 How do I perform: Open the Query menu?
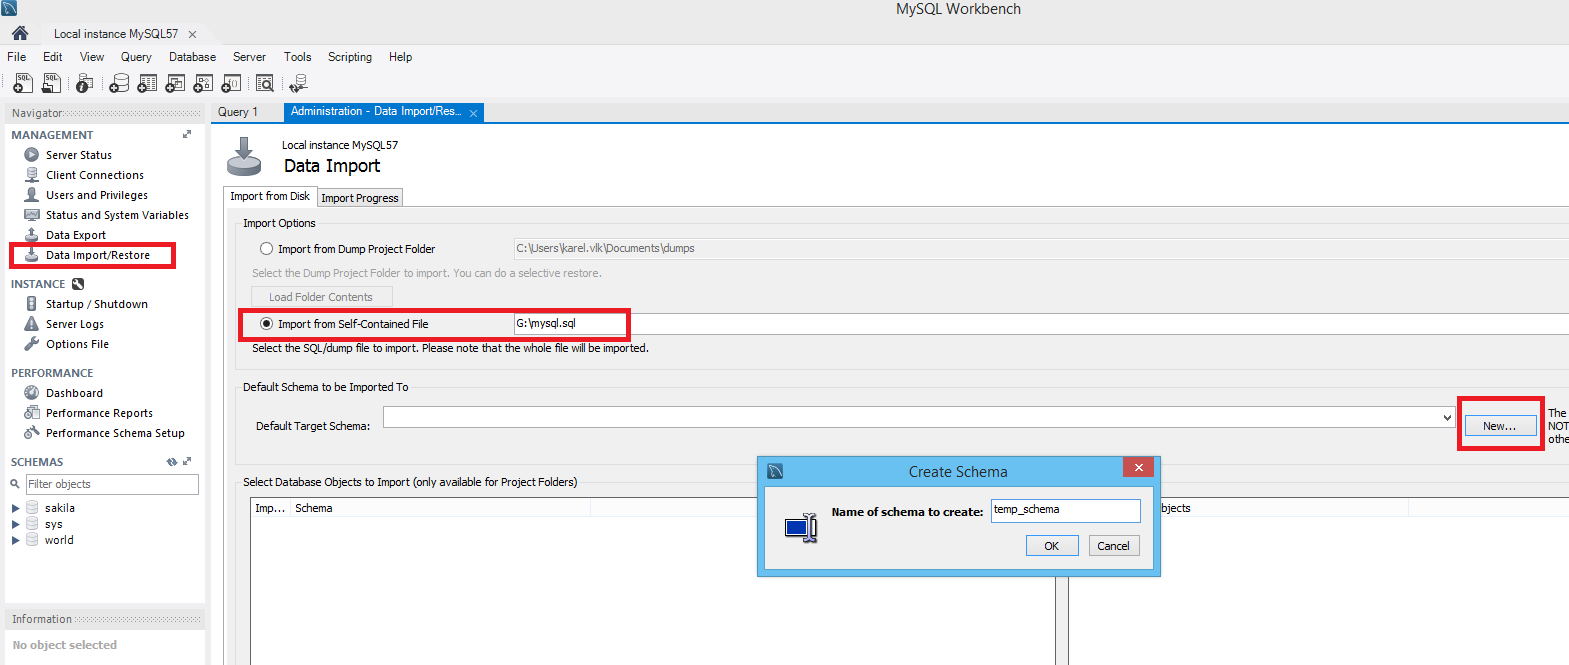136,57
